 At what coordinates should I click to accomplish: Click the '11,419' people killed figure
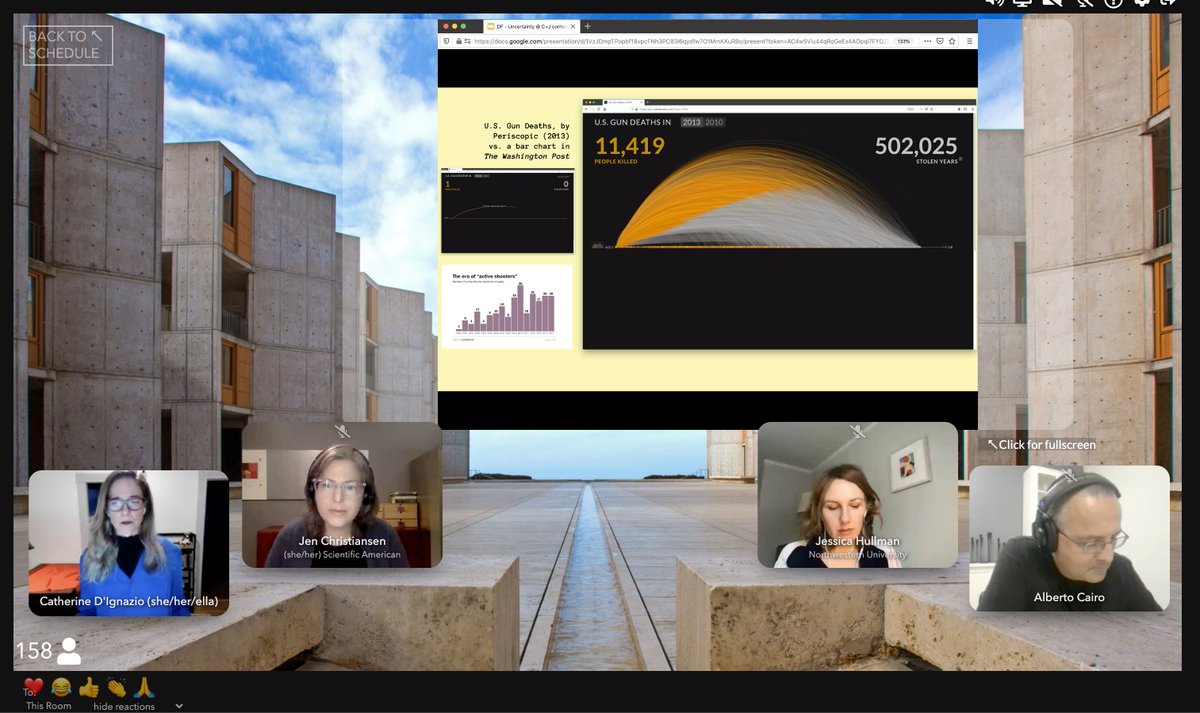point(629,146)
